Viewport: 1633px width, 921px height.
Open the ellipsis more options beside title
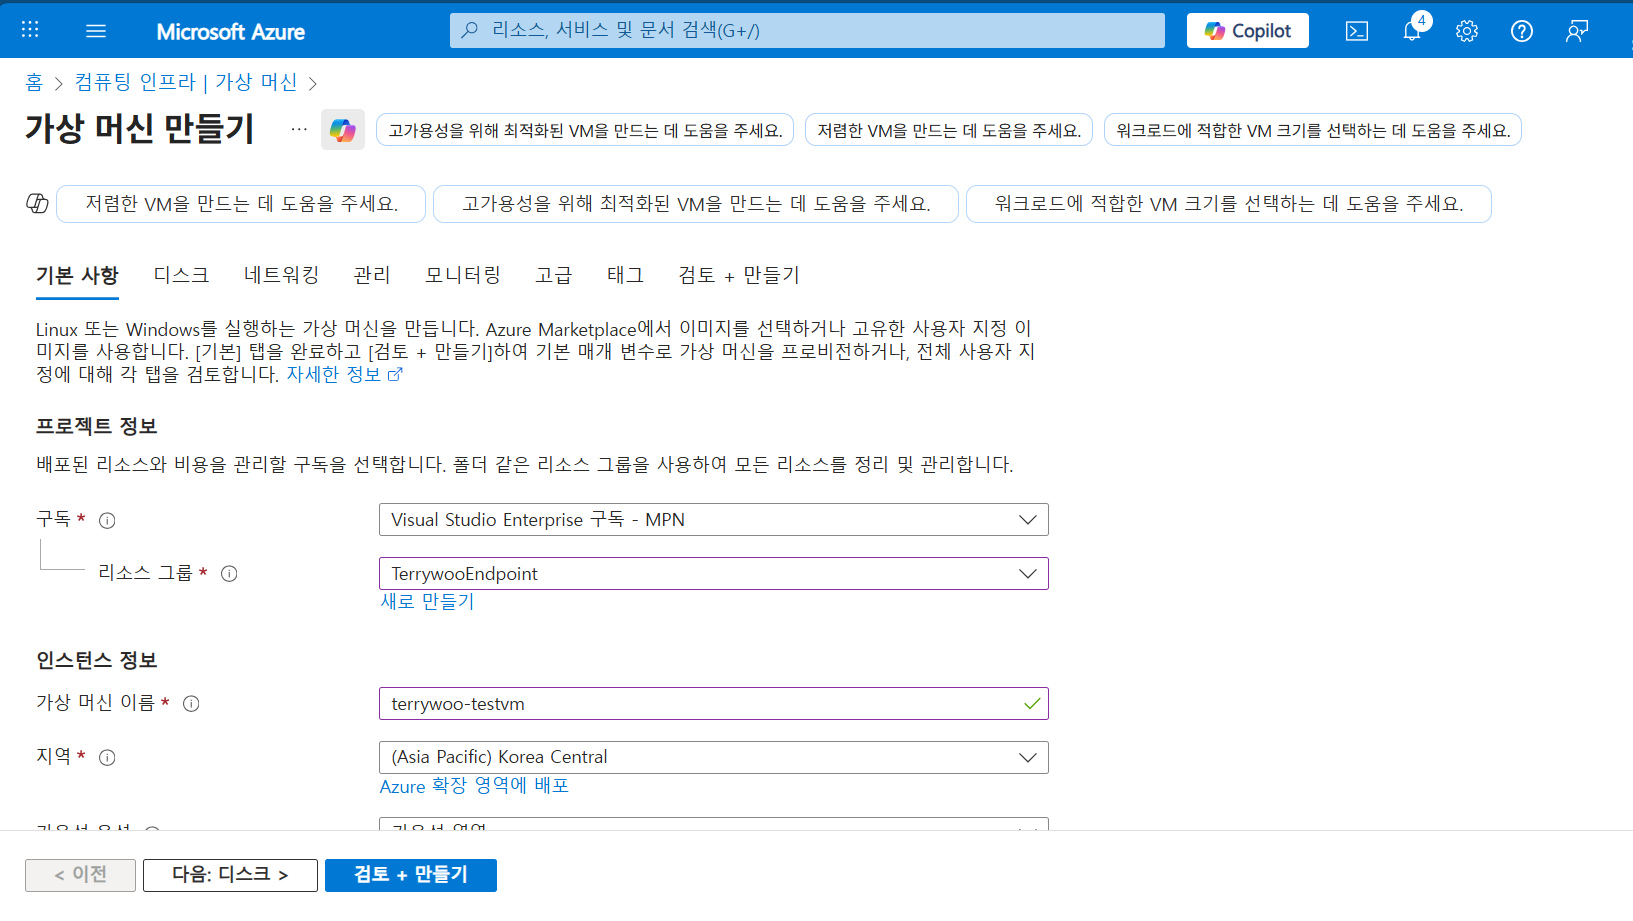point(299,129)
